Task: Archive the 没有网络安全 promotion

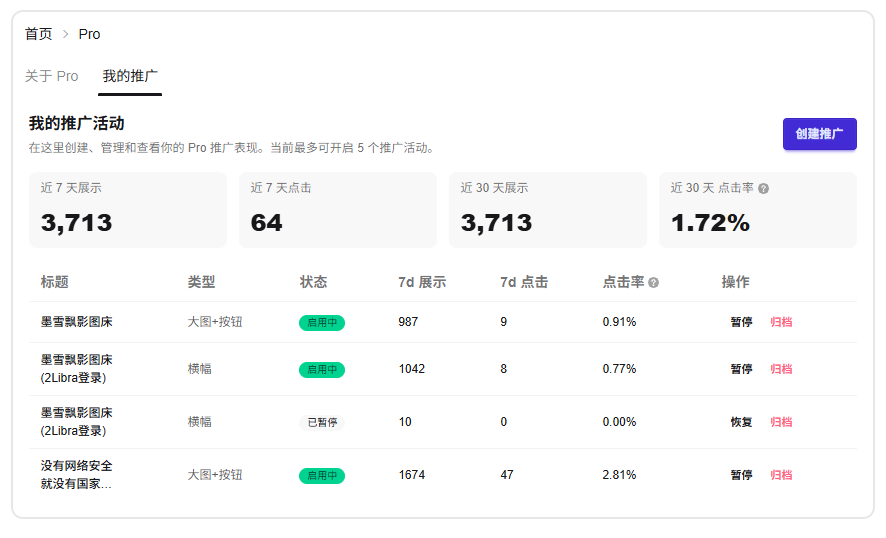Action: click(x=781, y=475)
